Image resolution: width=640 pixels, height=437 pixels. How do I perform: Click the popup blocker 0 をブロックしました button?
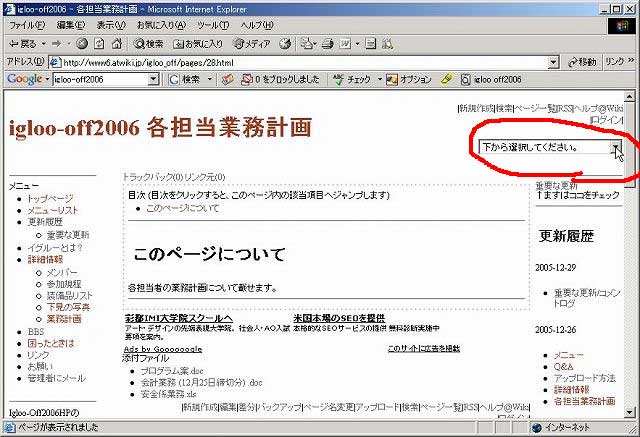pyautogui.click(x=280, y=79)
